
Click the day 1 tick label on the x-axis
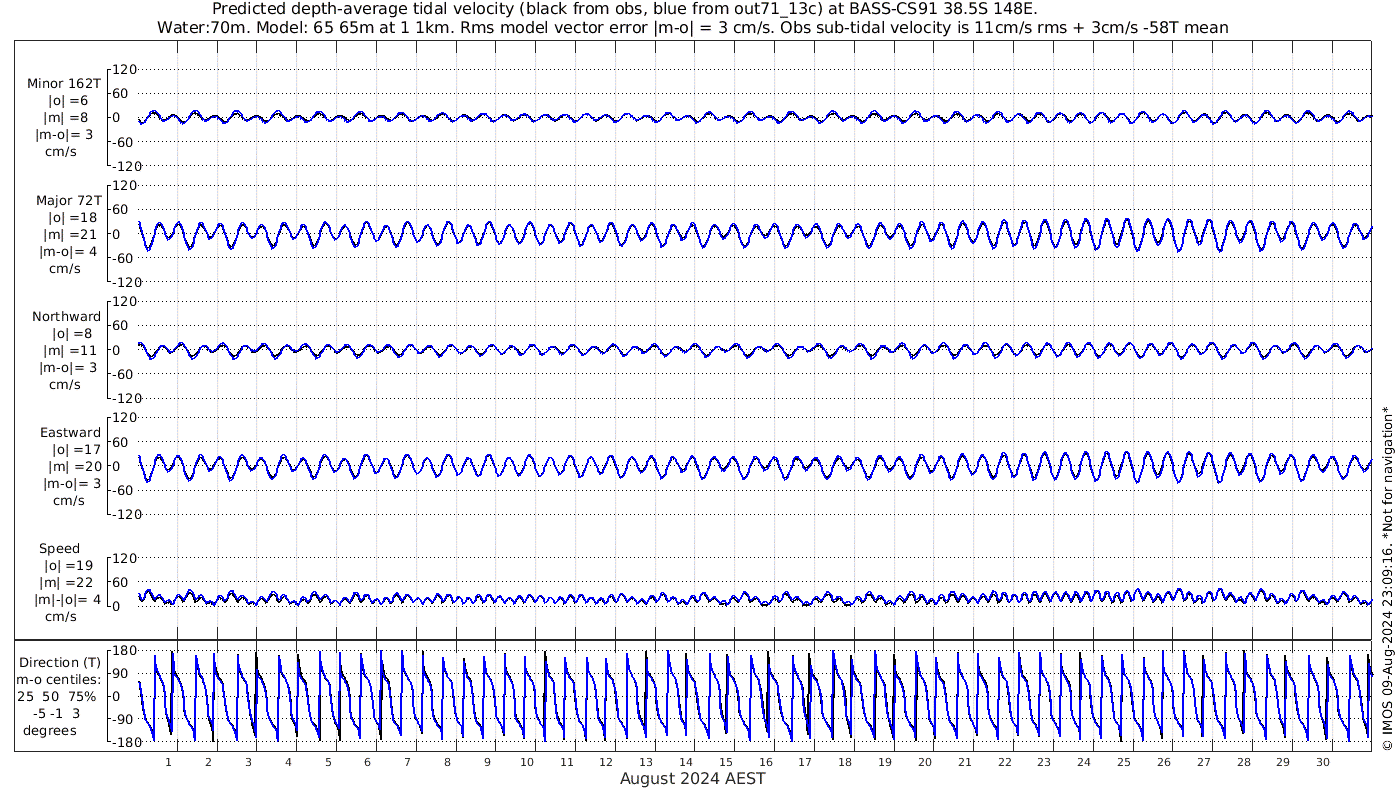pyautogui.click(x=169, y=762)
